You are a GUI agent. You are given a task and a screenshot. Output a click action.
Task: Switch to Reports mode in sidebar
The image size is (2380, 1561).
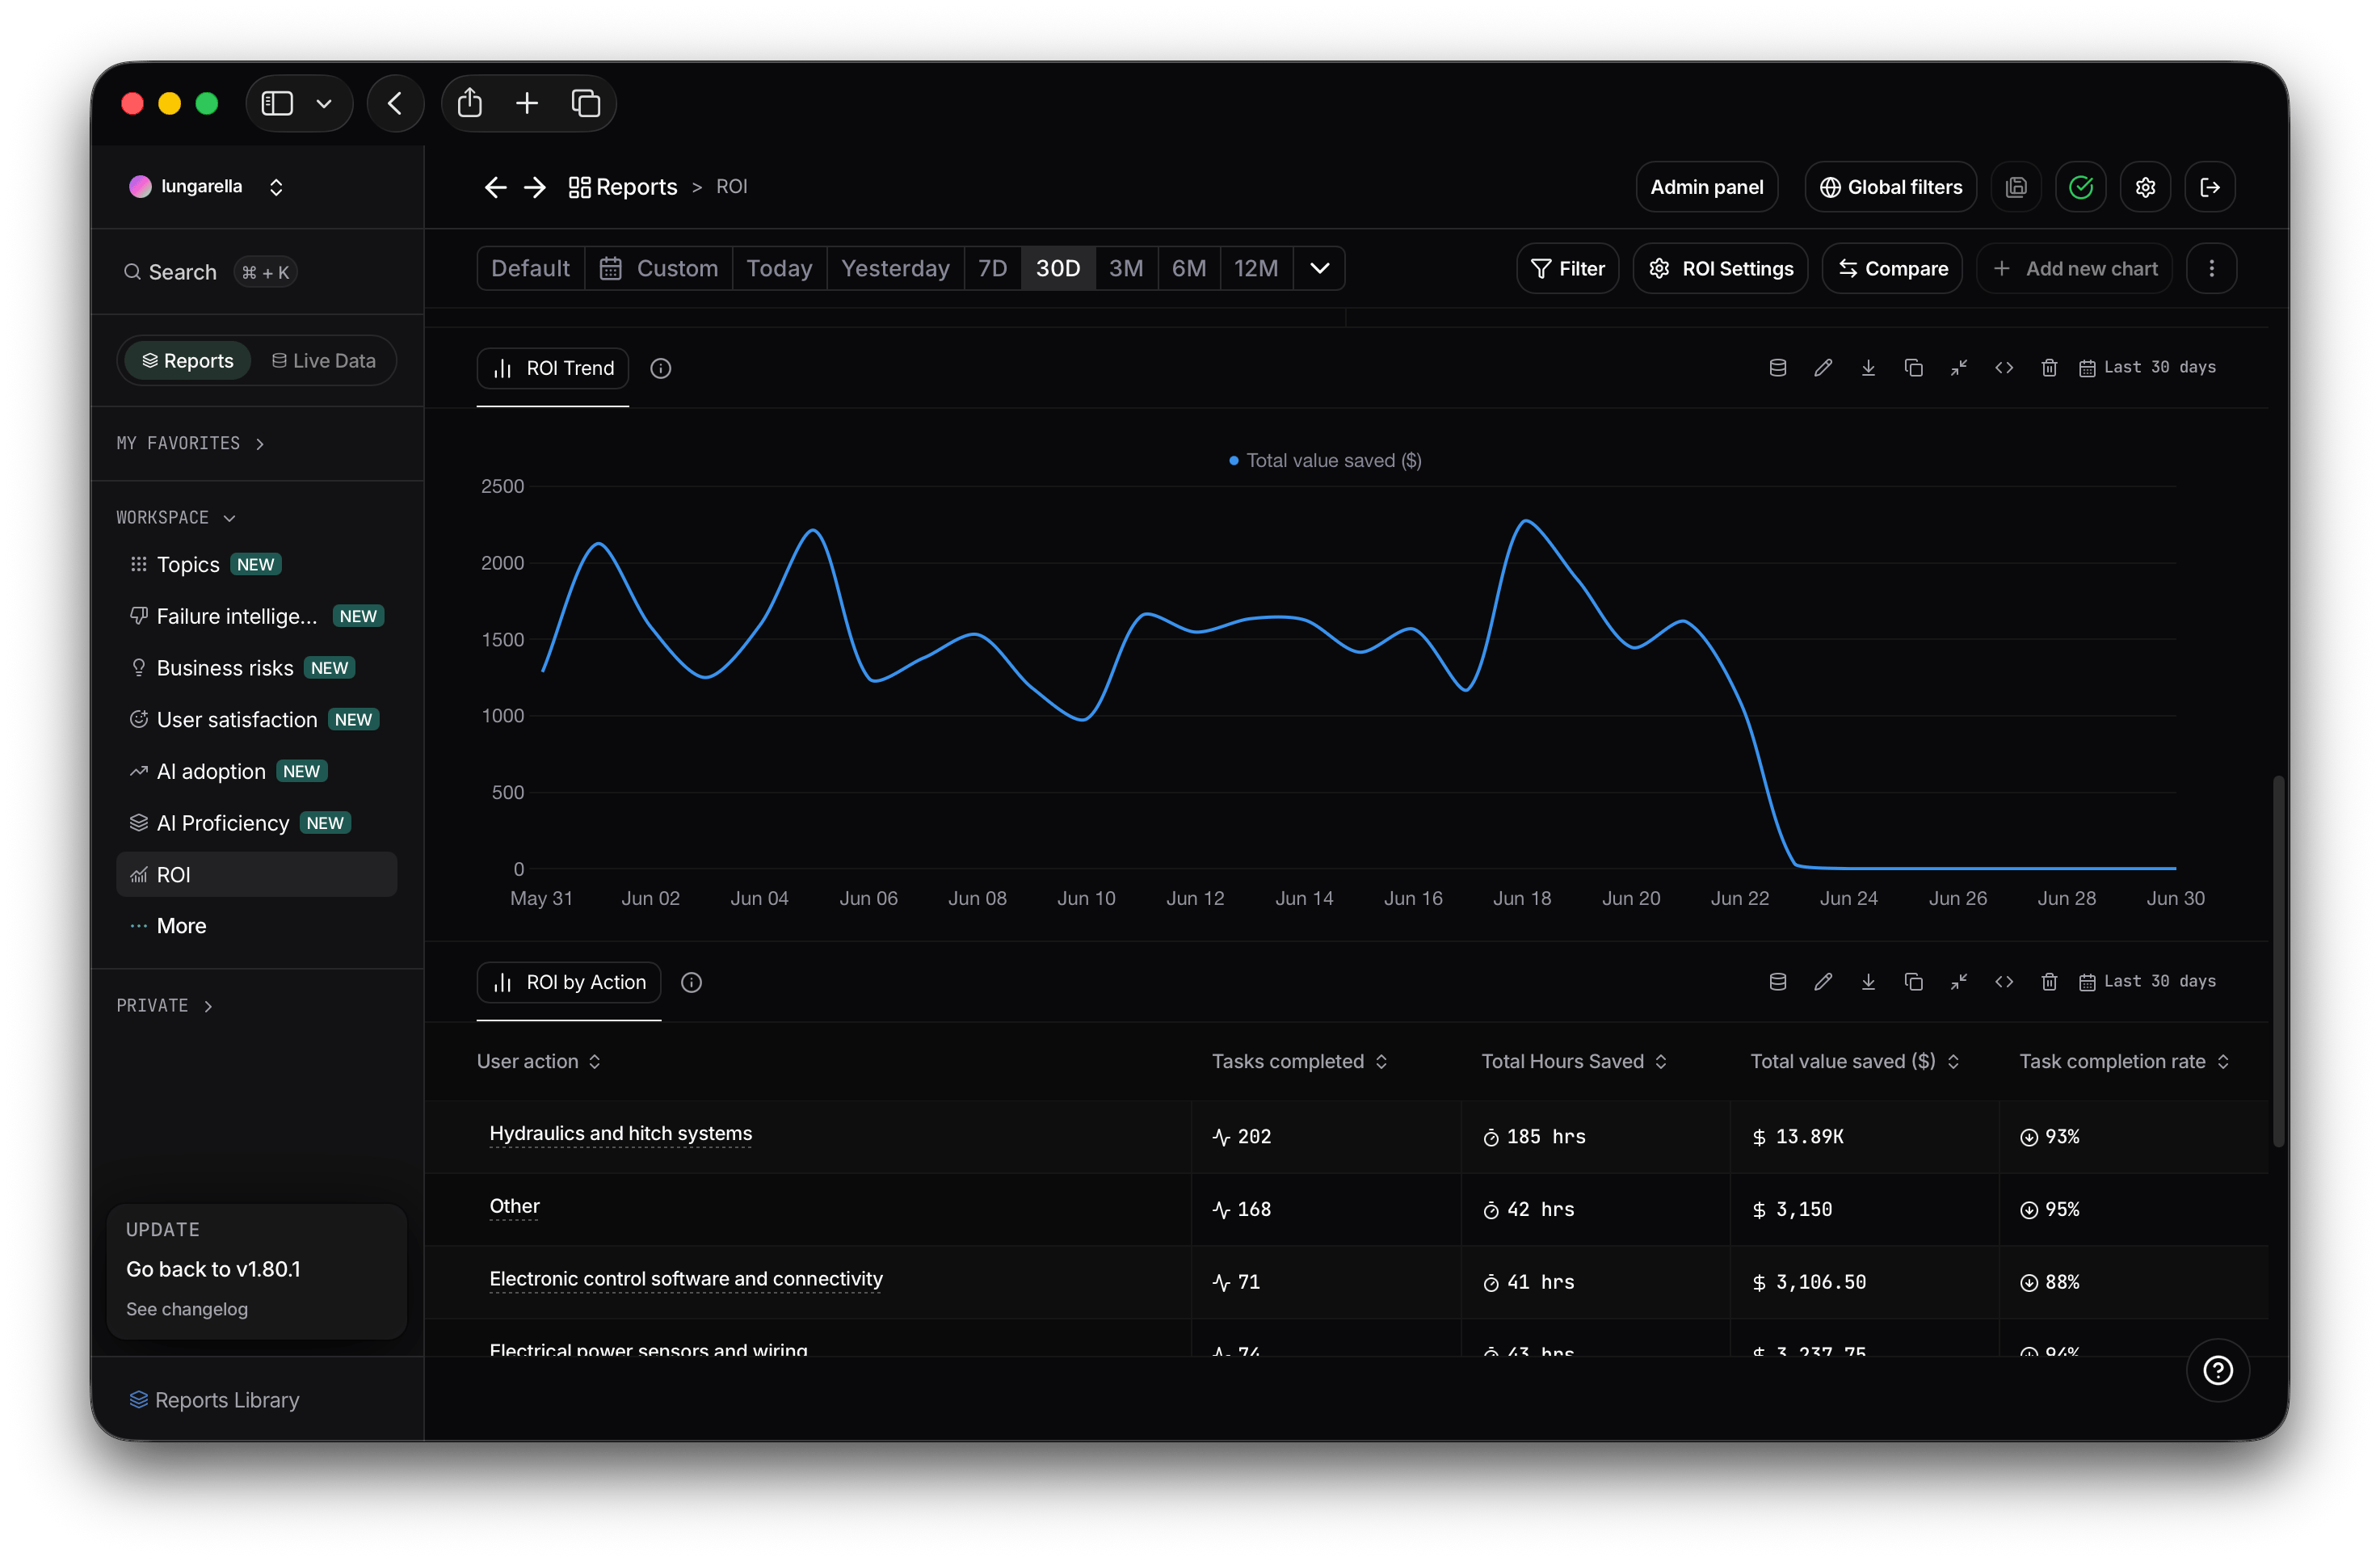tap(187, 361)
